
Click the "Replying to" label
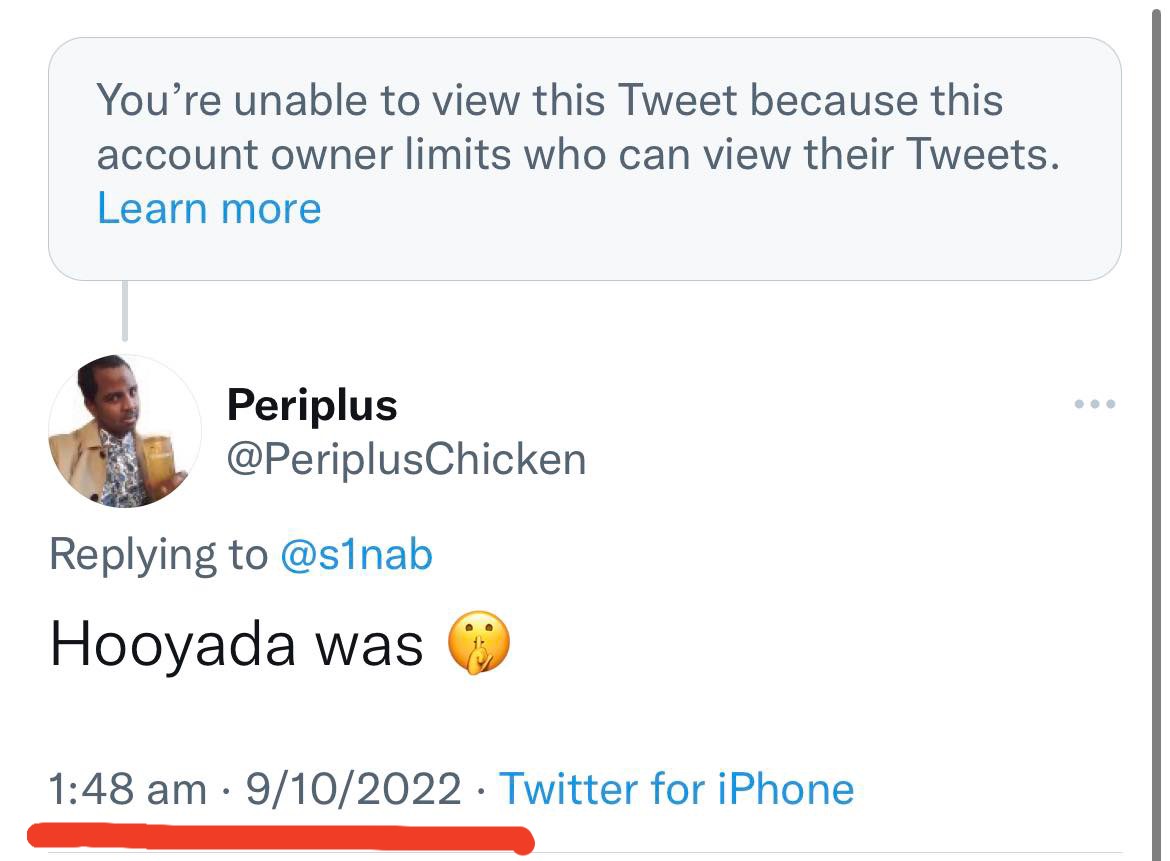[158, 554]
